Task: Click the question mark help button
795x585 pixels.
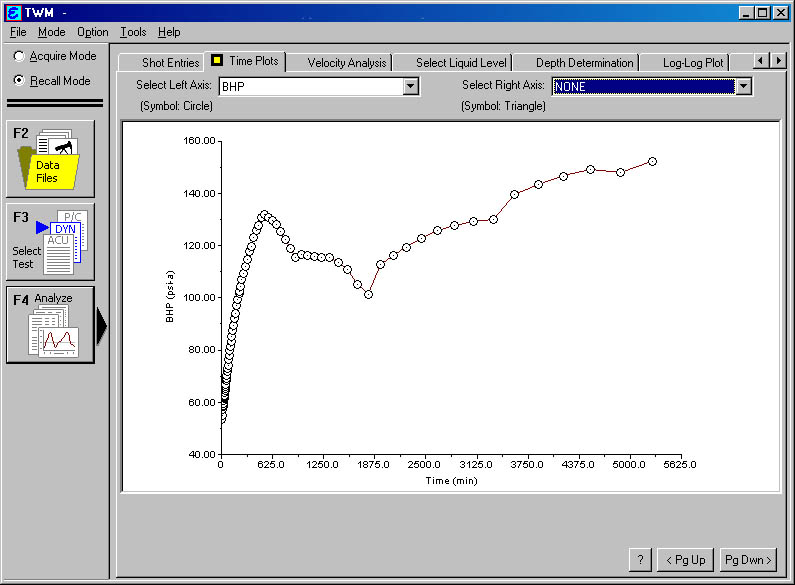Action: (640, 559)
